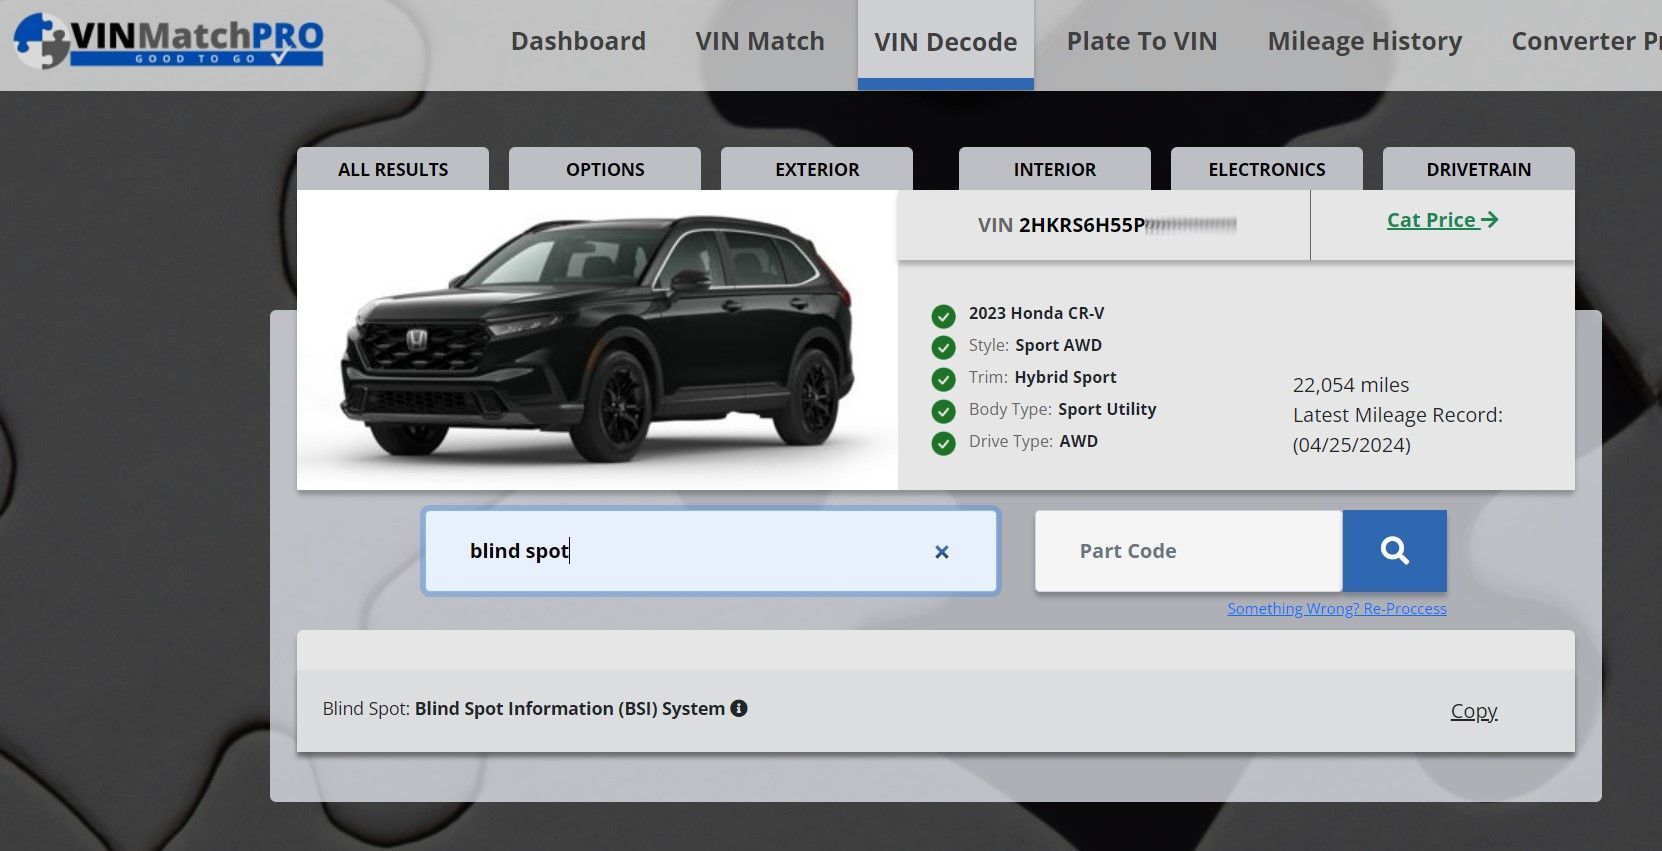
Task: Focus the blind spot search field
Action: point(711,551)
